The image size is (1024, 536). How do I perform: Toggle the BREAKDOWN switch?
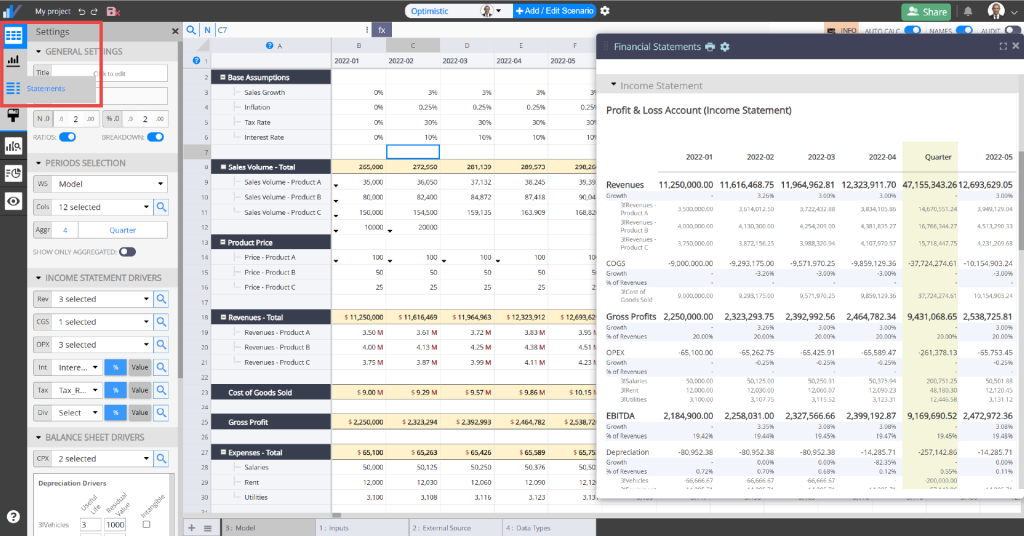point(155,137)
